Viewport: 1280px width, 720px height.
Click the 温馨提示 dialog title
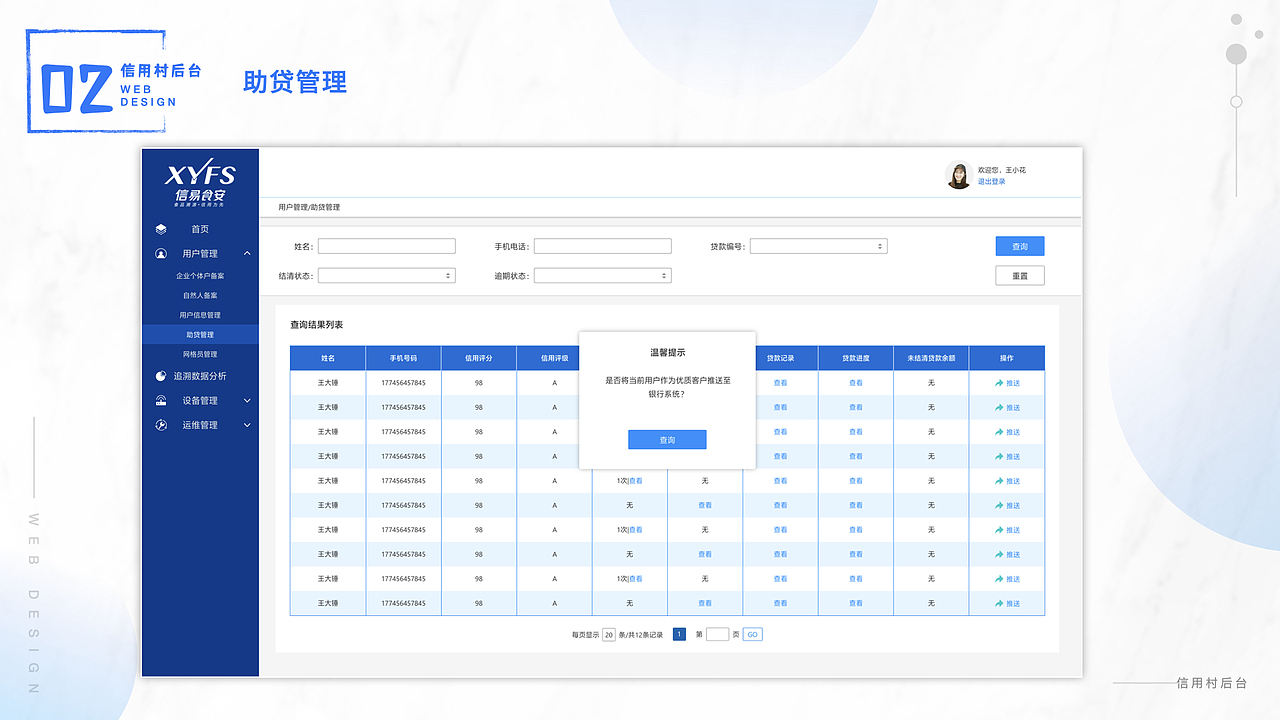(668, 353)
